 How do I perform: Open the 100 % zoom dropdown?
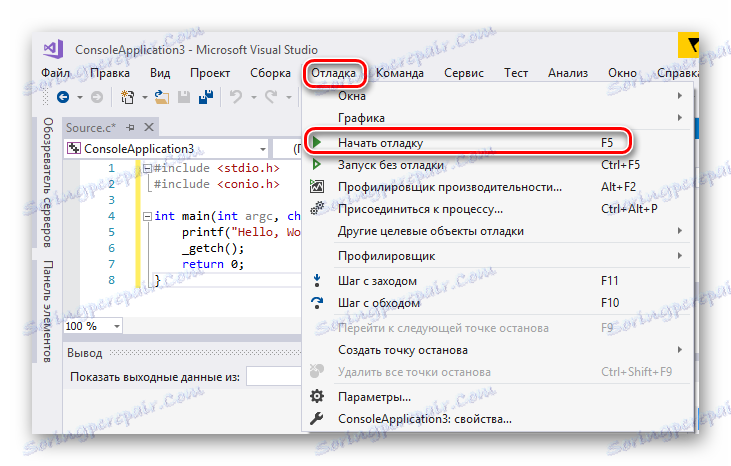117,326
